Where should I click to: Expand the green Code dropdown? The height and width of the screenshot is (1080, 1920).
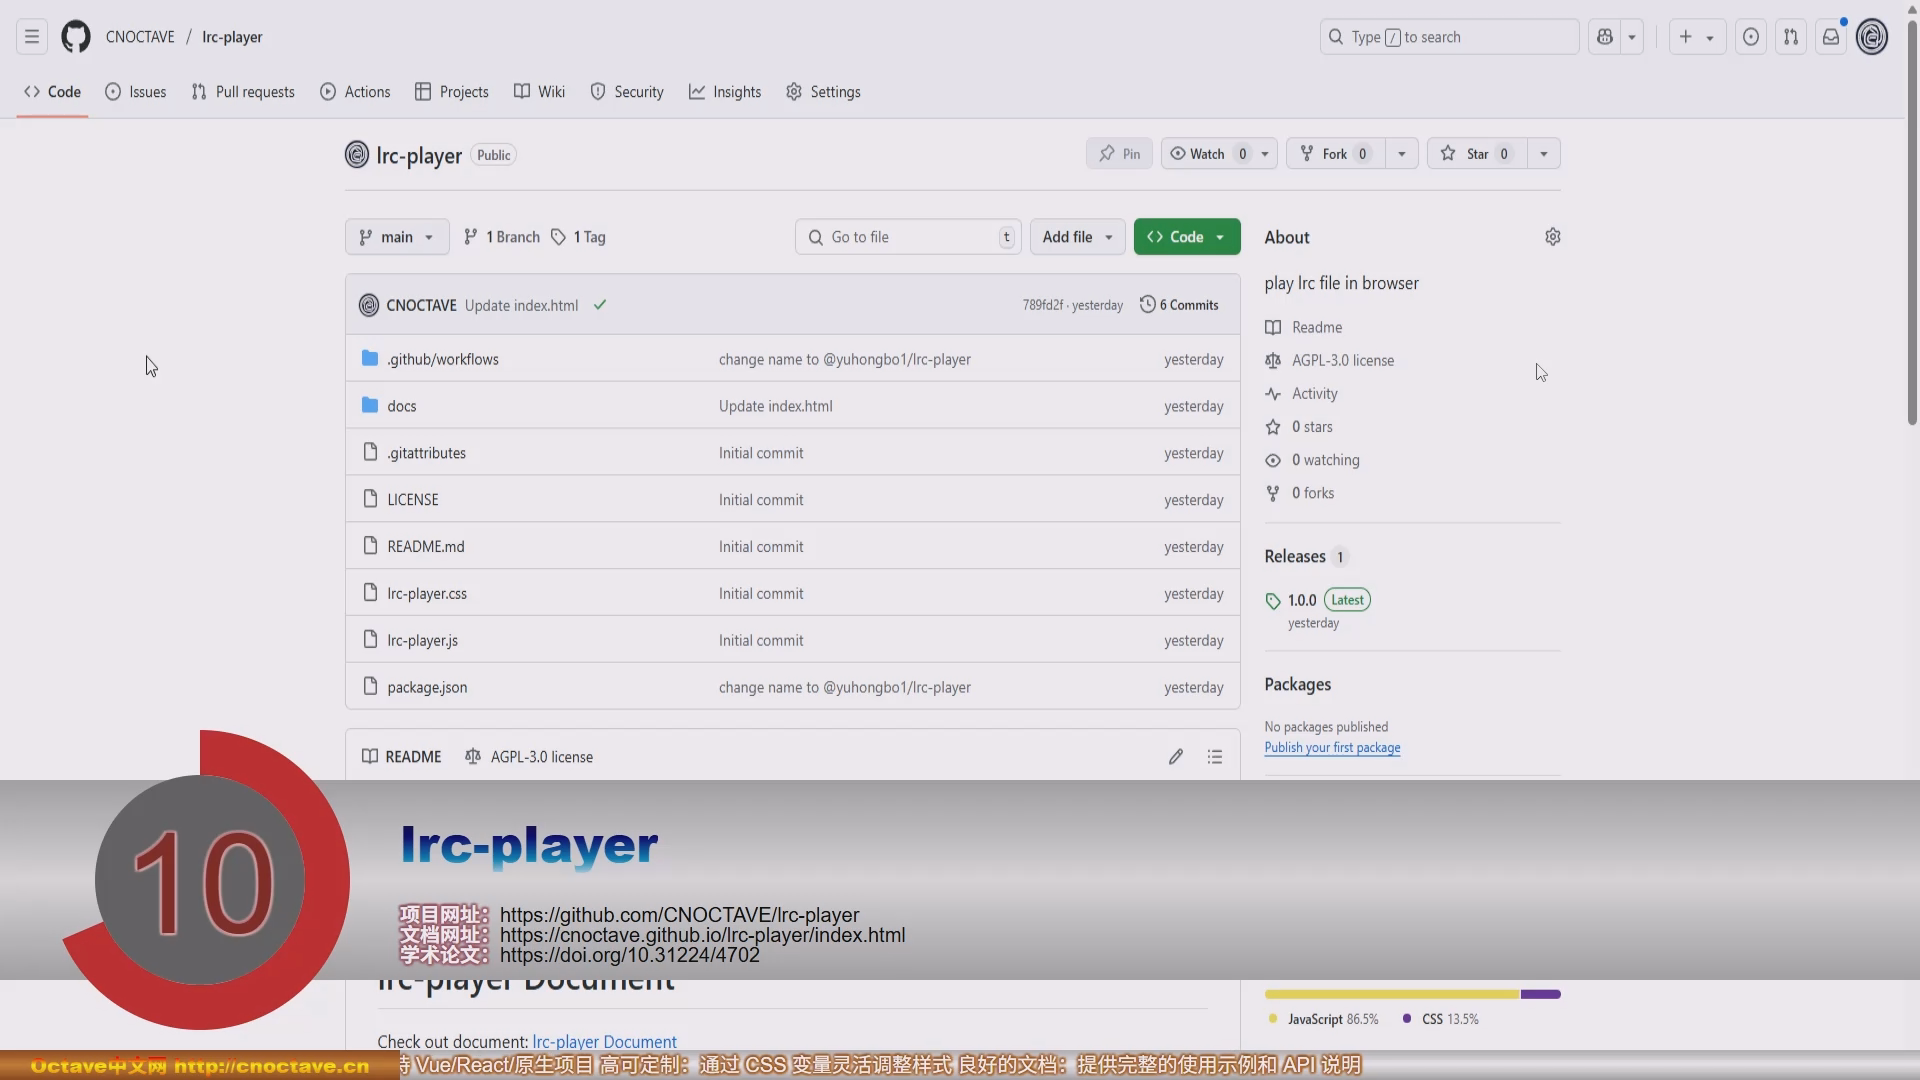coord(1187,237)
